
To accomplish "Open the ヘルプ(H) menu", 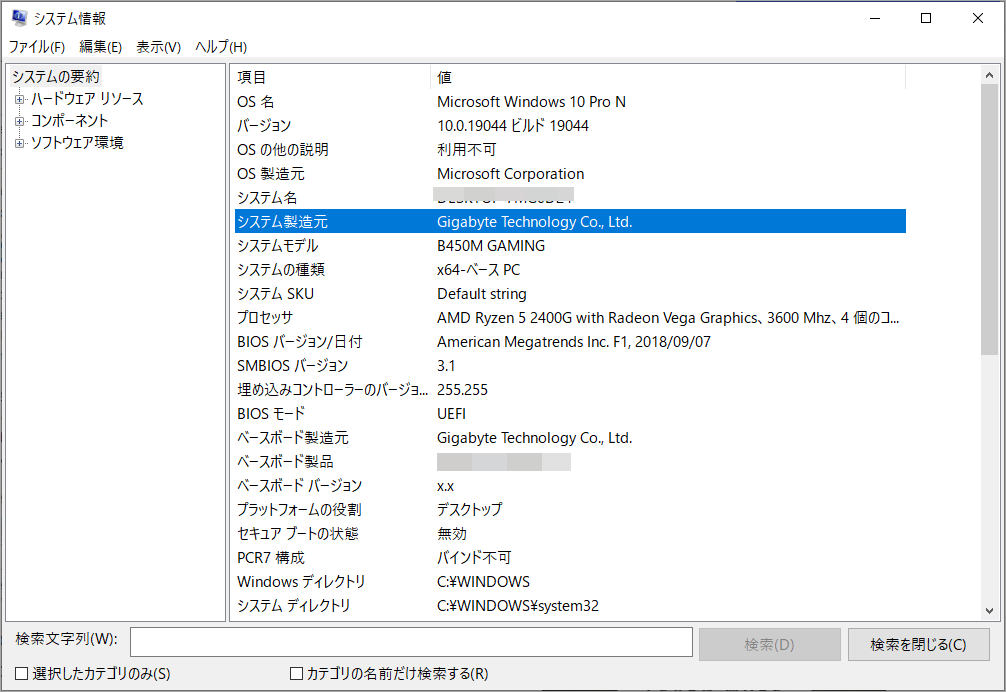I will (x=221, y=47).
